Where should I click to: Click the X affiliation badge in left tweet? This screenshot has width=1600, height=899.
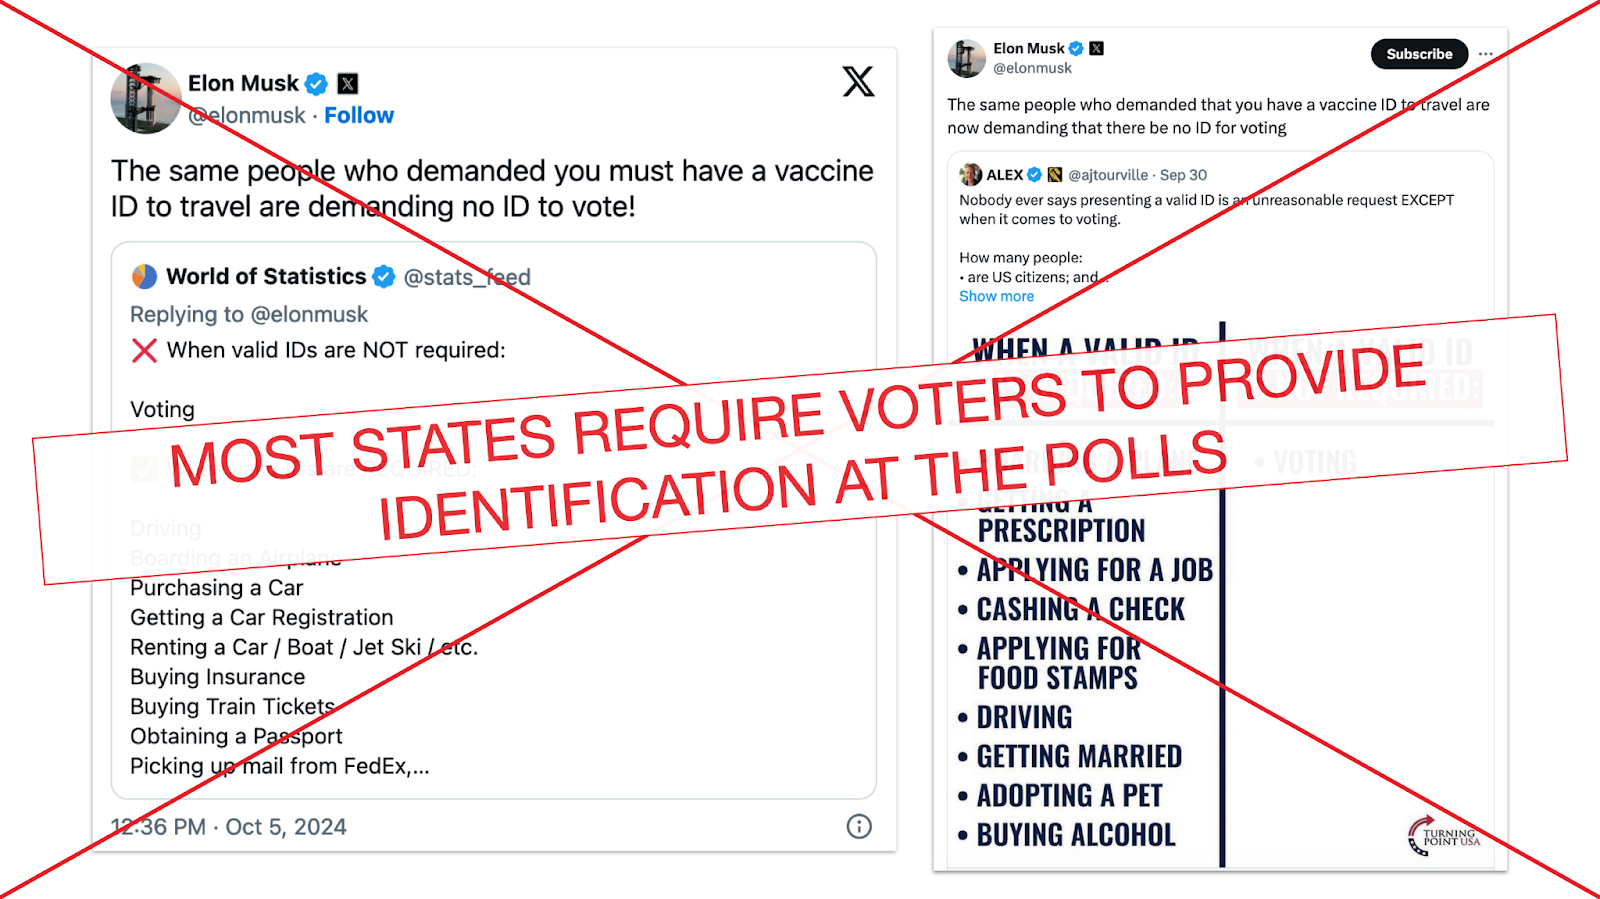[x=348, y=84]
